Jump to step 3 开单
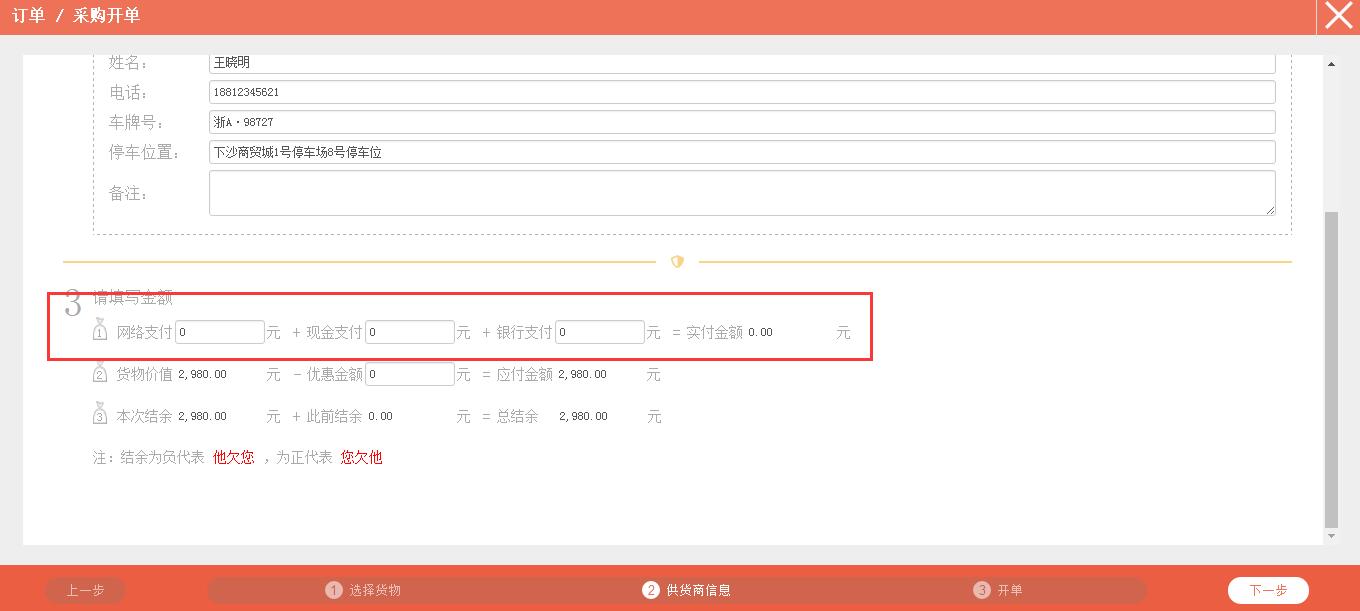 click(x=998, y=590)
